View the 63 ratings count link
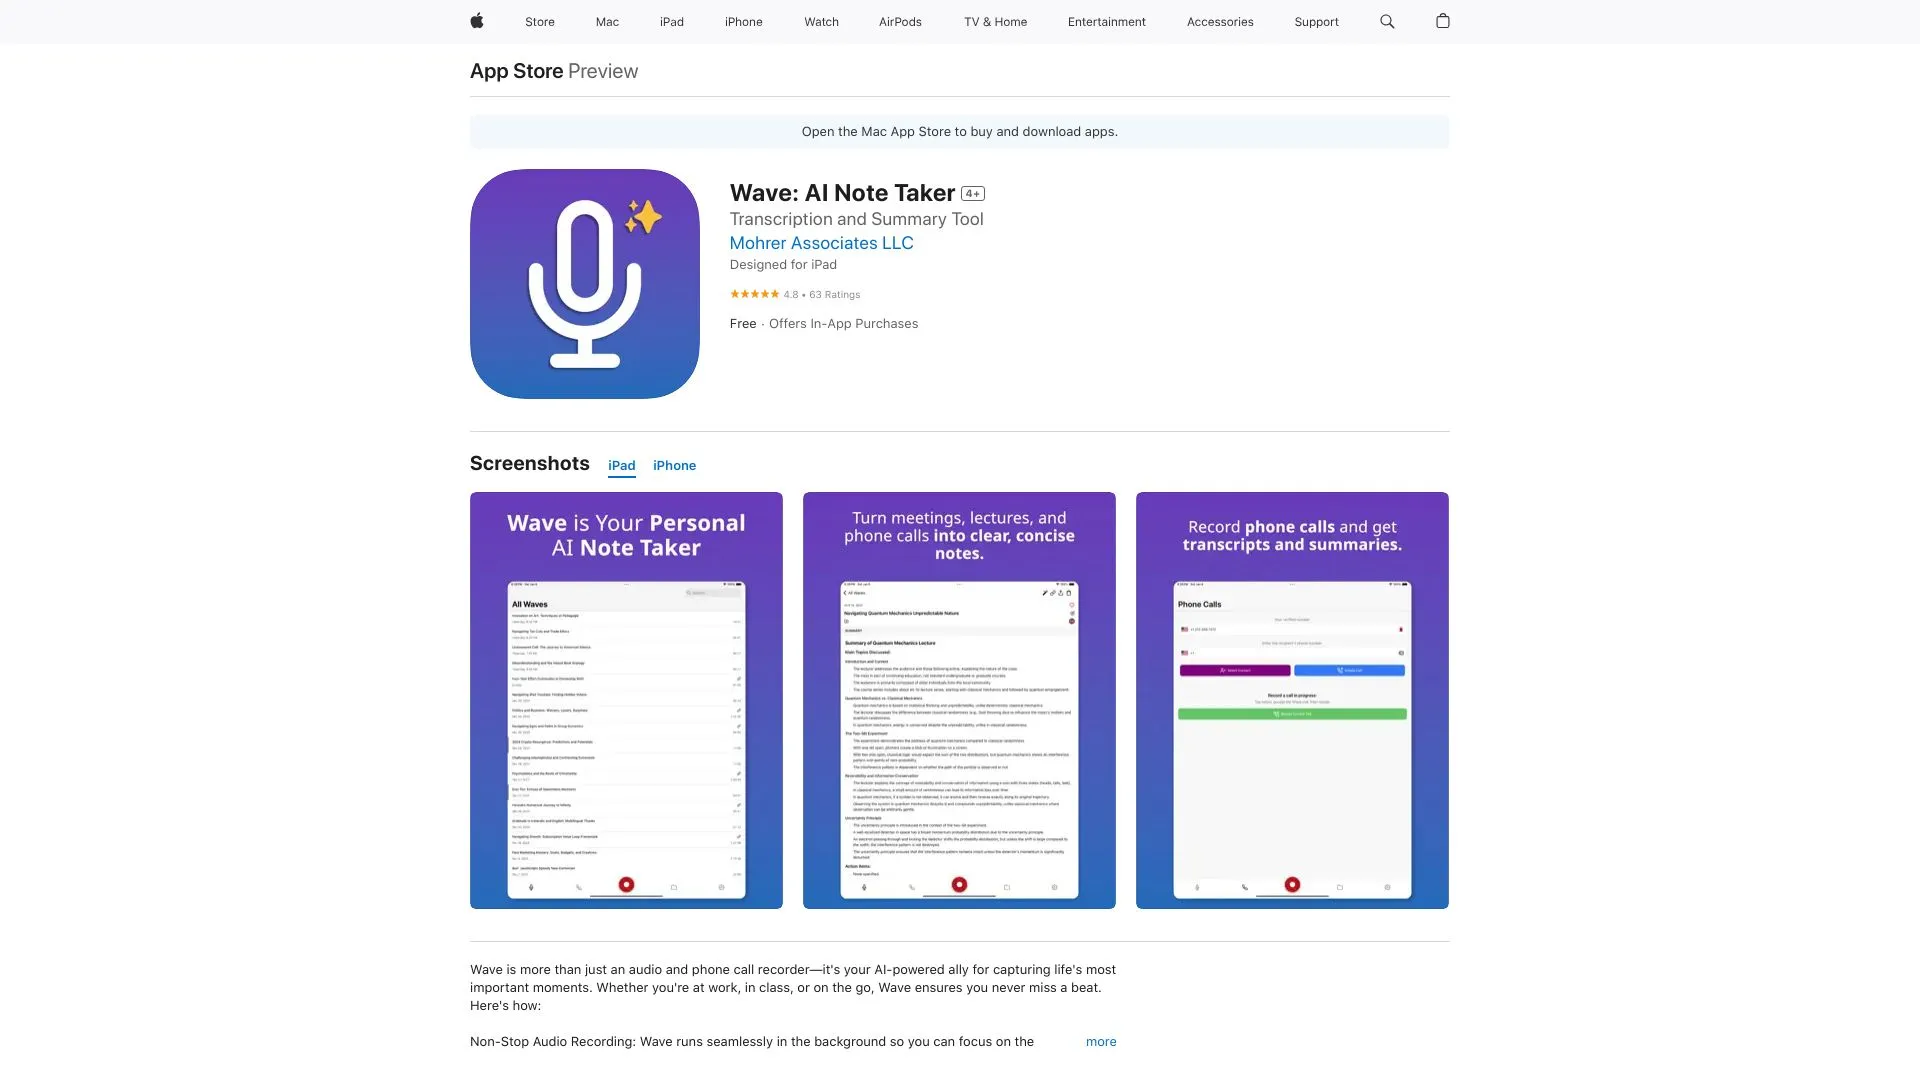The height and width of the screenshot is (1080, 1920). pyautogui.click(x=835, y=294)
